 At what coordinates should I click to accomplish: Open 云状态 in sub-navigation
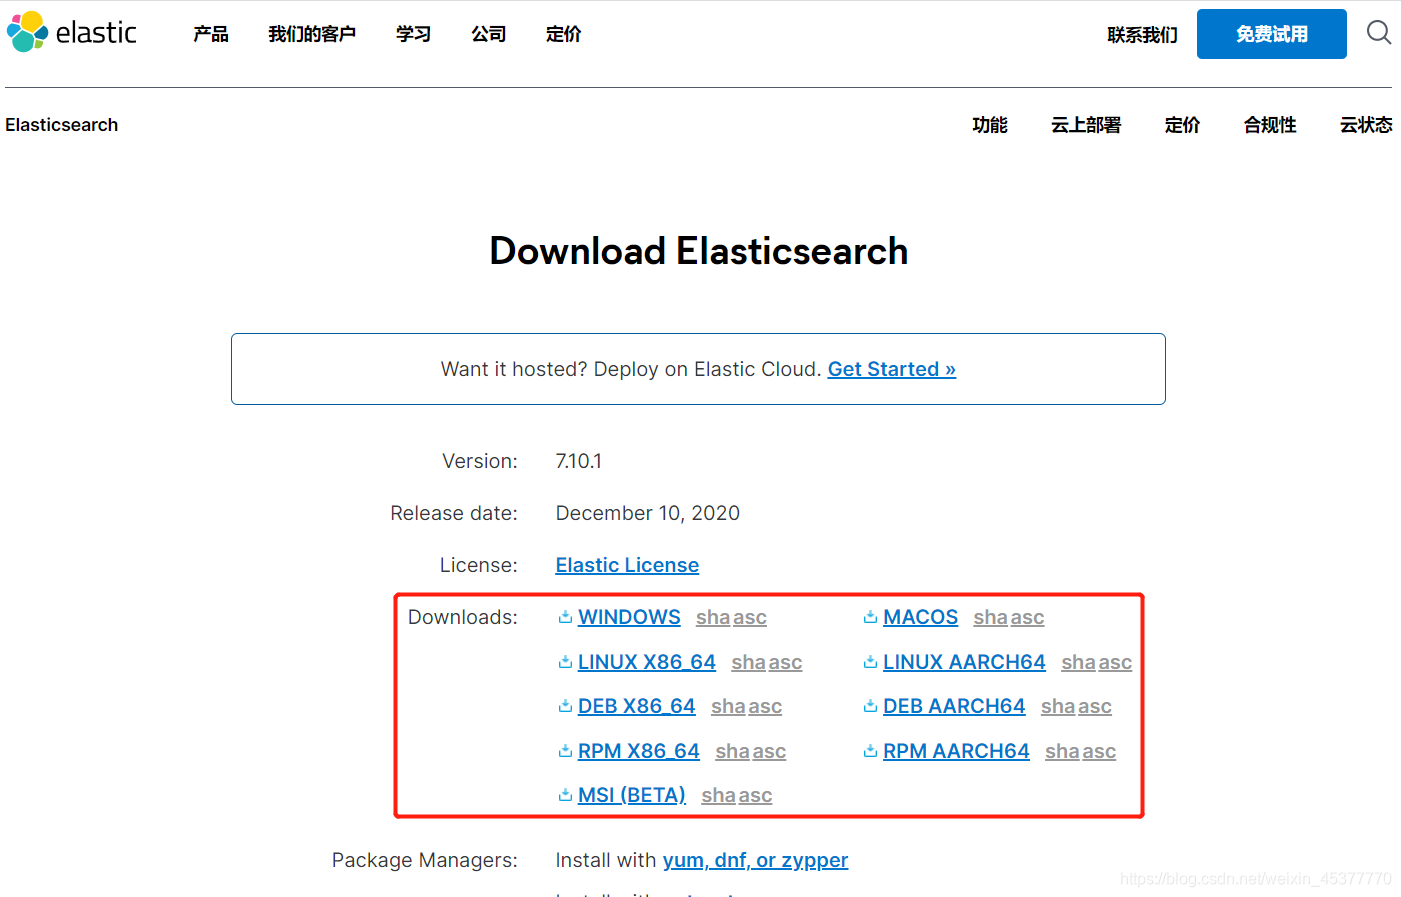tap(1366, 125)
